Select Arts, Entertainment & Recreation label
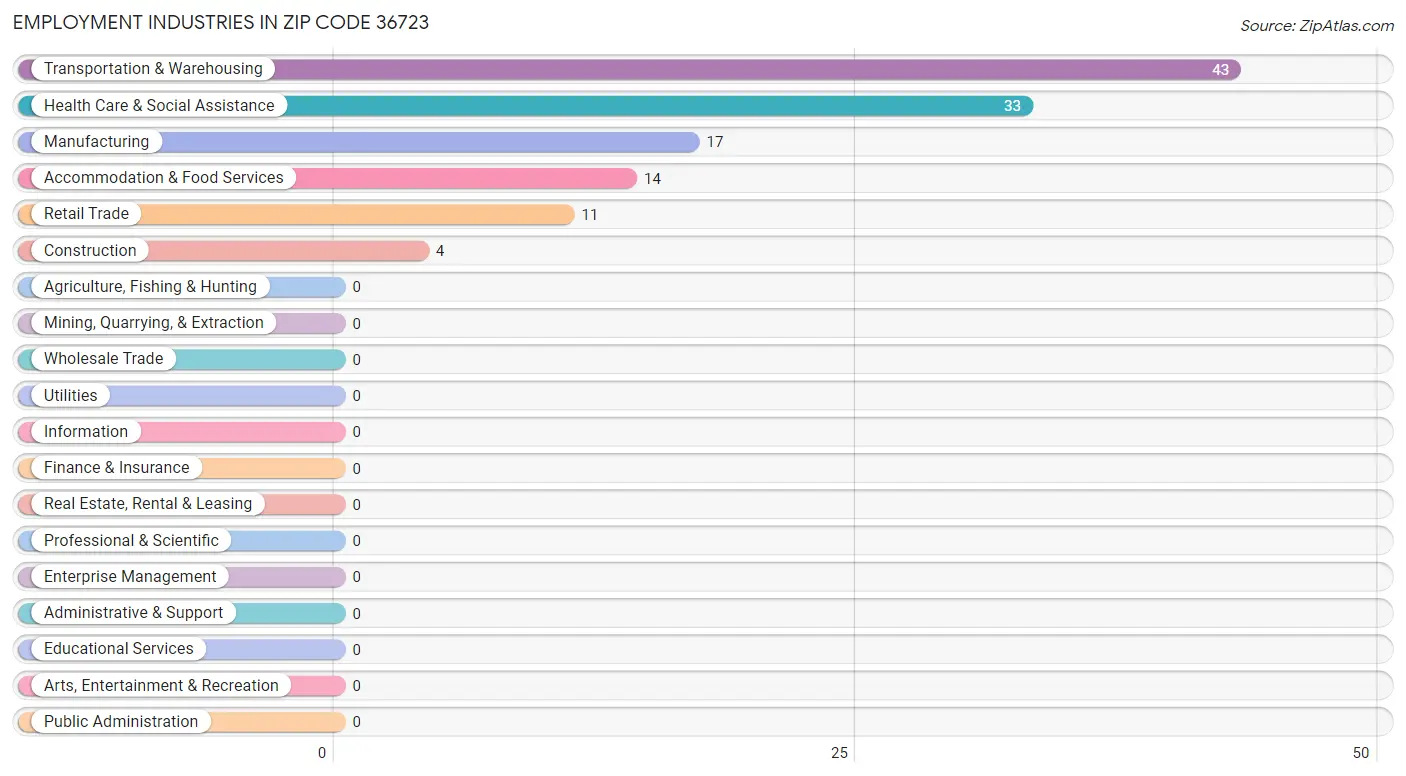Image resolution: width=1406 pixels, height=776 pixels. [161, 686]
